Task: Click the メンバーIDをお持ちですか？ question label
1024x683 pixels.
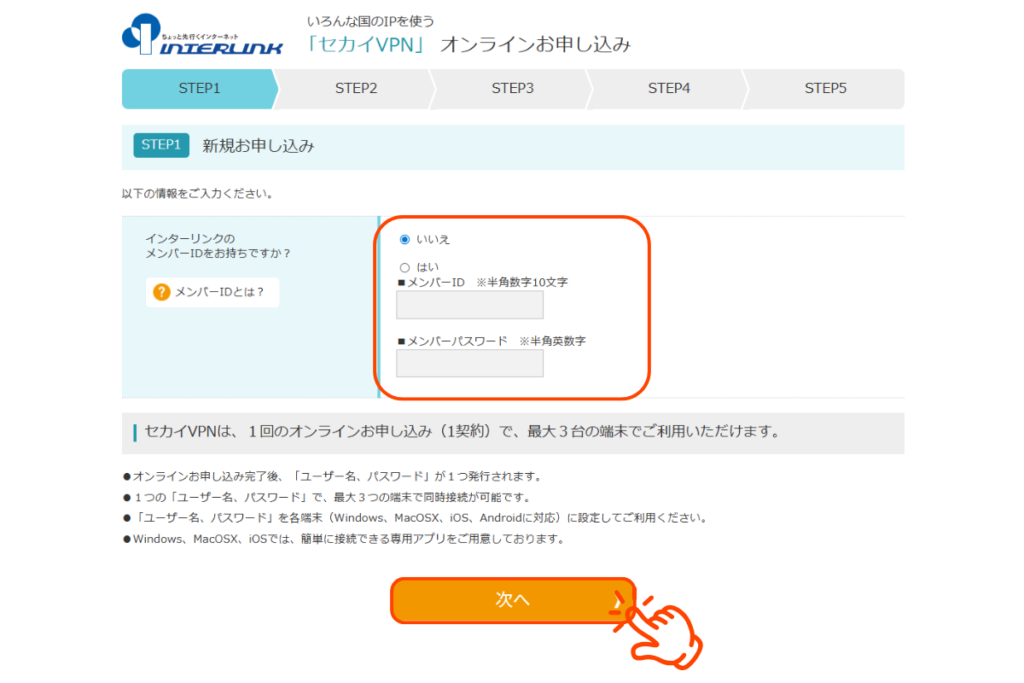Action: [x=217, y=245]
